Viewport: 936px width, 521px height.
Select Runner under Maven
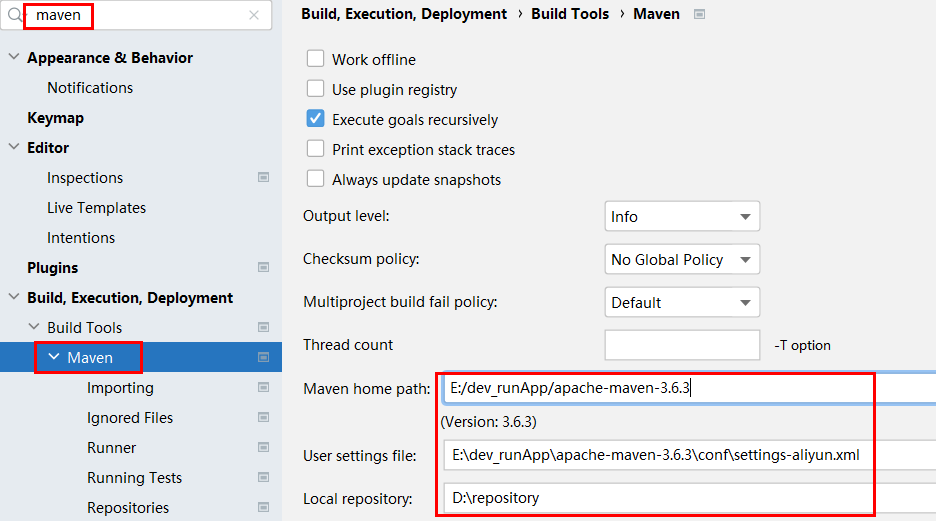coord(112,448)
